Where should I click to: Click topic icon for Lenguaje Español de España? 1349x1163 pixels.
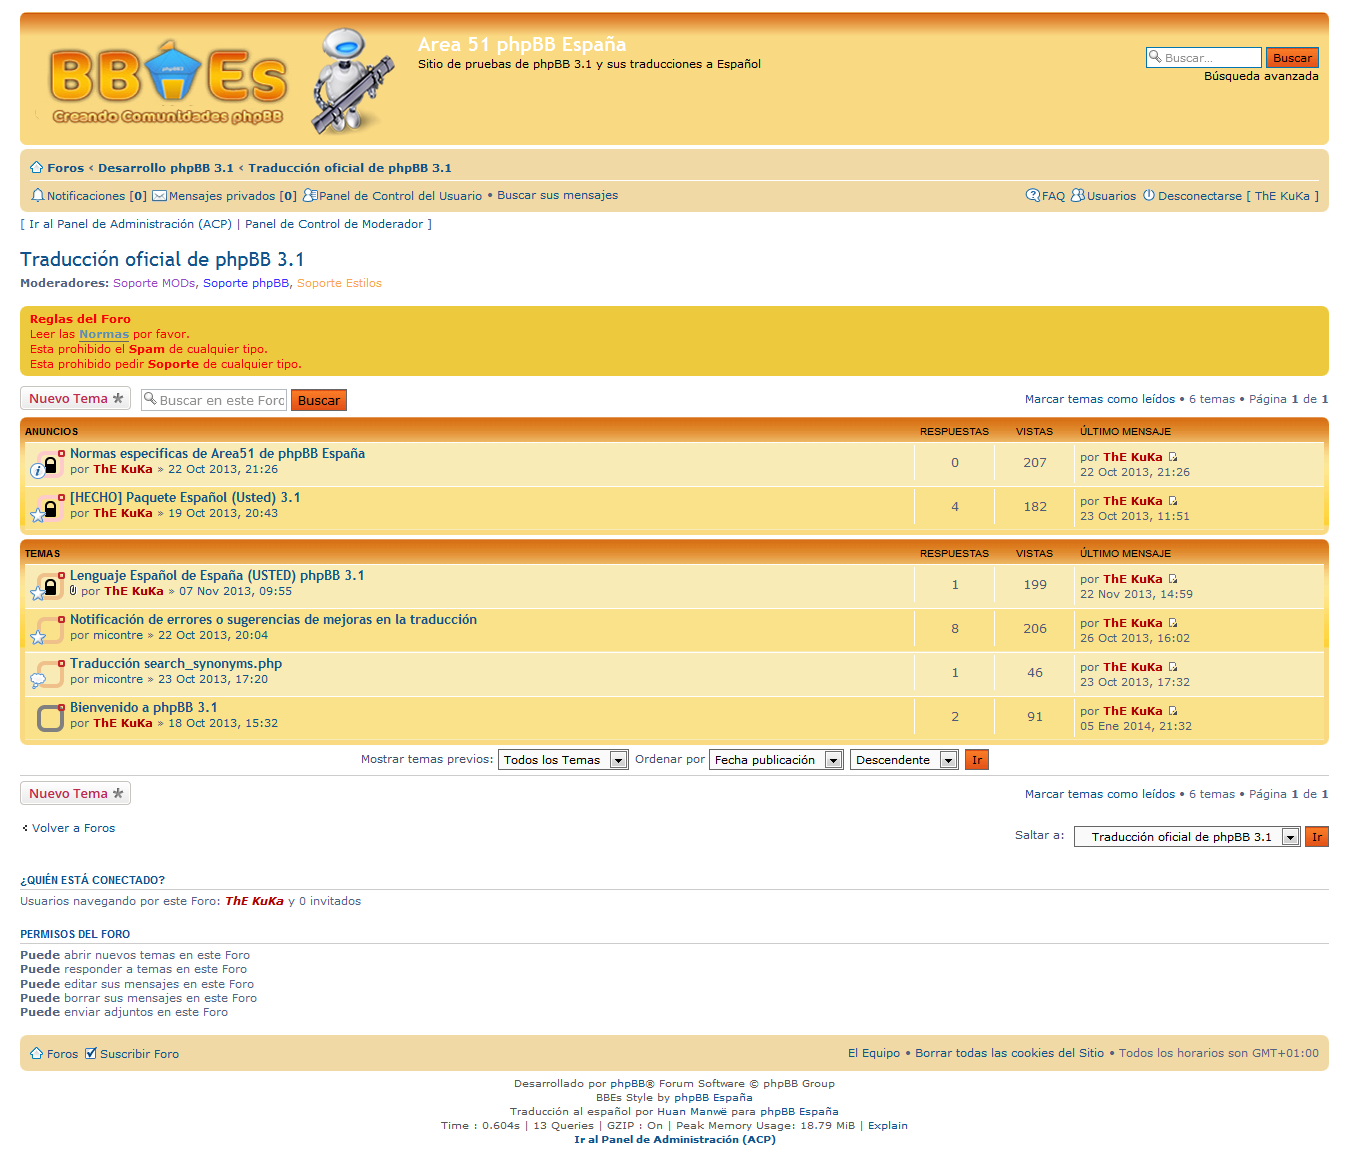tap(49, 586)
